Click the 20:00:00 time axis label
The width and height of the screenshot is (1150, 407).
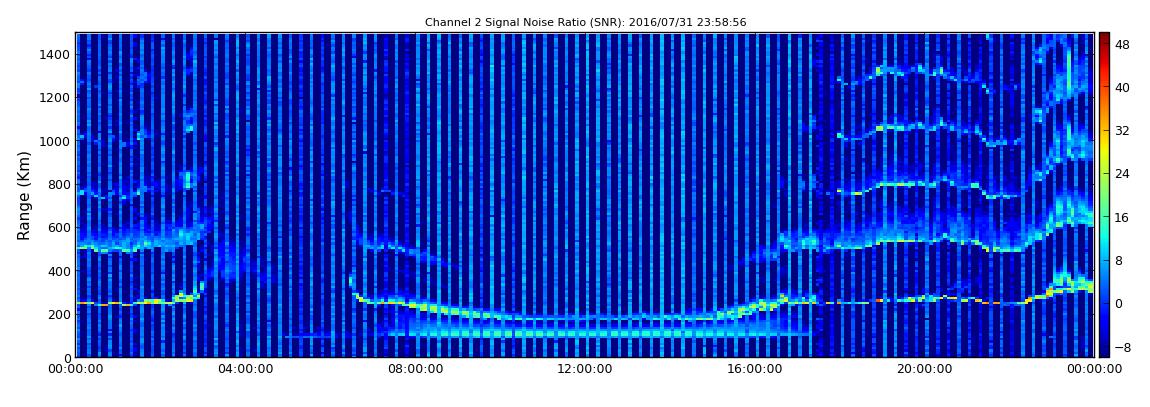[x=926, y=370]
